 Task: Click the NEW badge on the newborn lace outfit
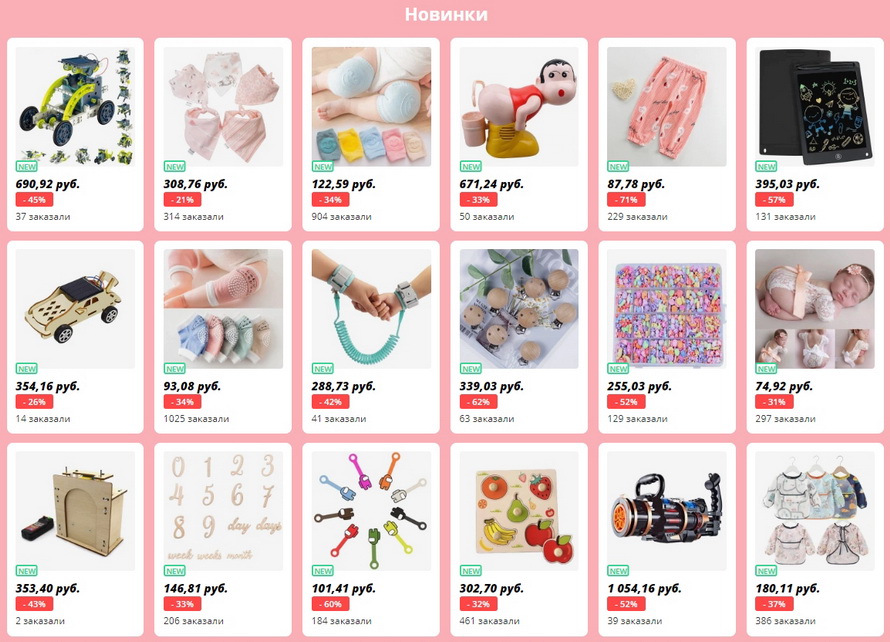[x=766, y=369]
